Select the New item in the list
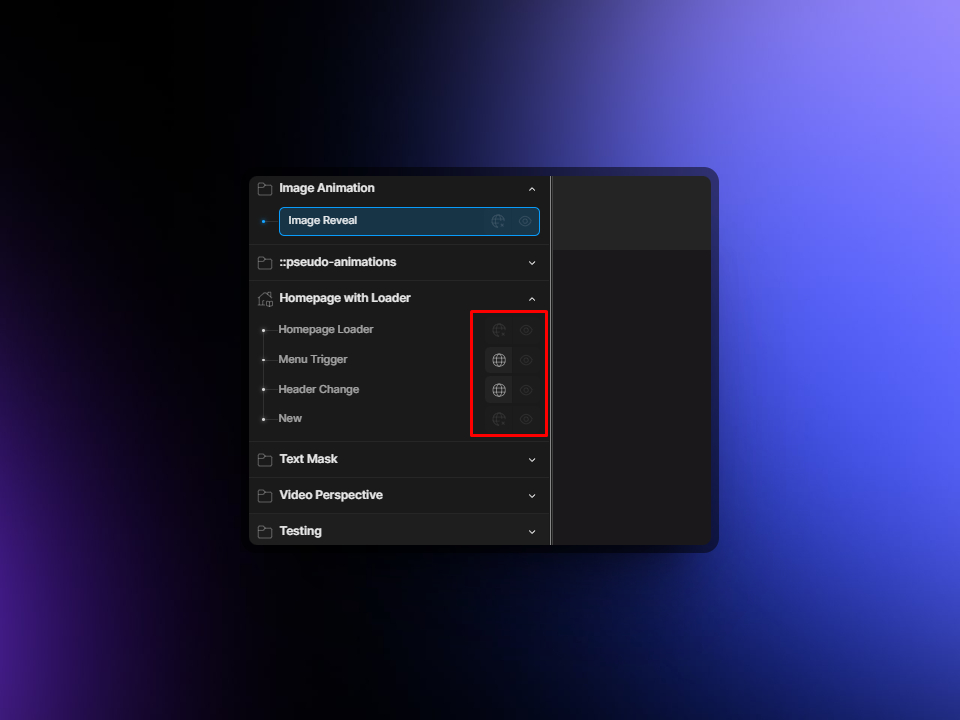This screenshot has width=960, height=720. point(290,418)
